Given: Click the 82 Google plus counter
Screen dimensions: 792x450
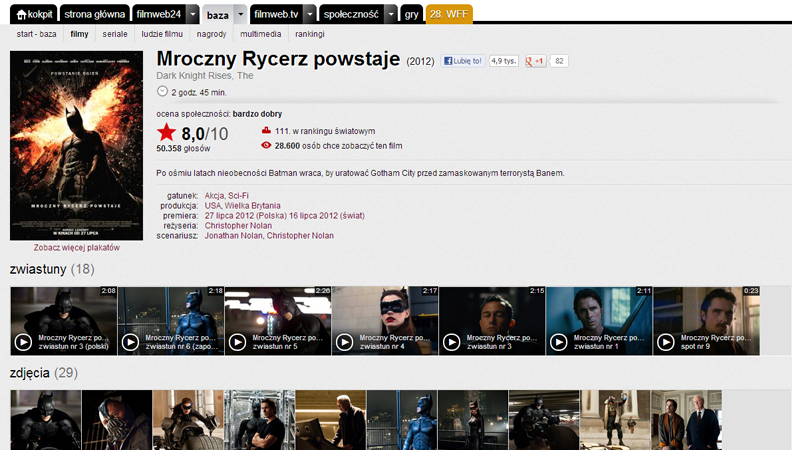Looking at the screenshot, I should coord(559,61).
